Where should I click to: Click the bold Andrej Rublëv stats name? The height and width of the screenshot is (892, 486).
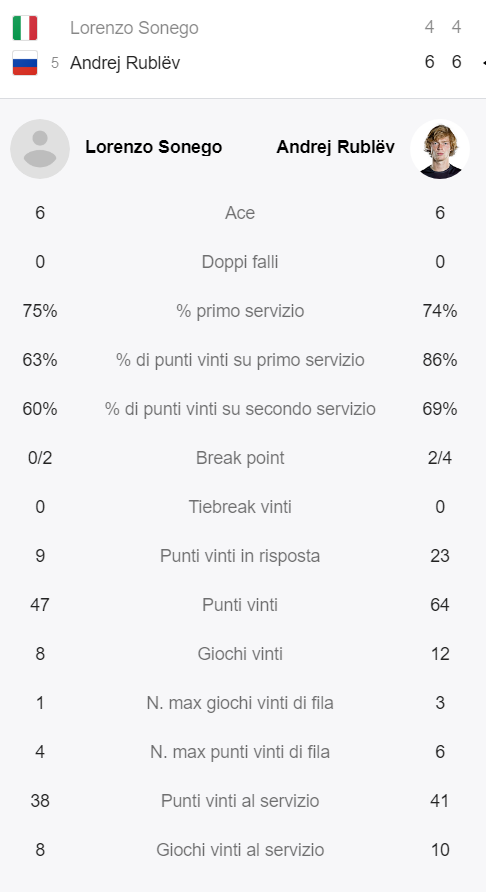coord(336,147)
